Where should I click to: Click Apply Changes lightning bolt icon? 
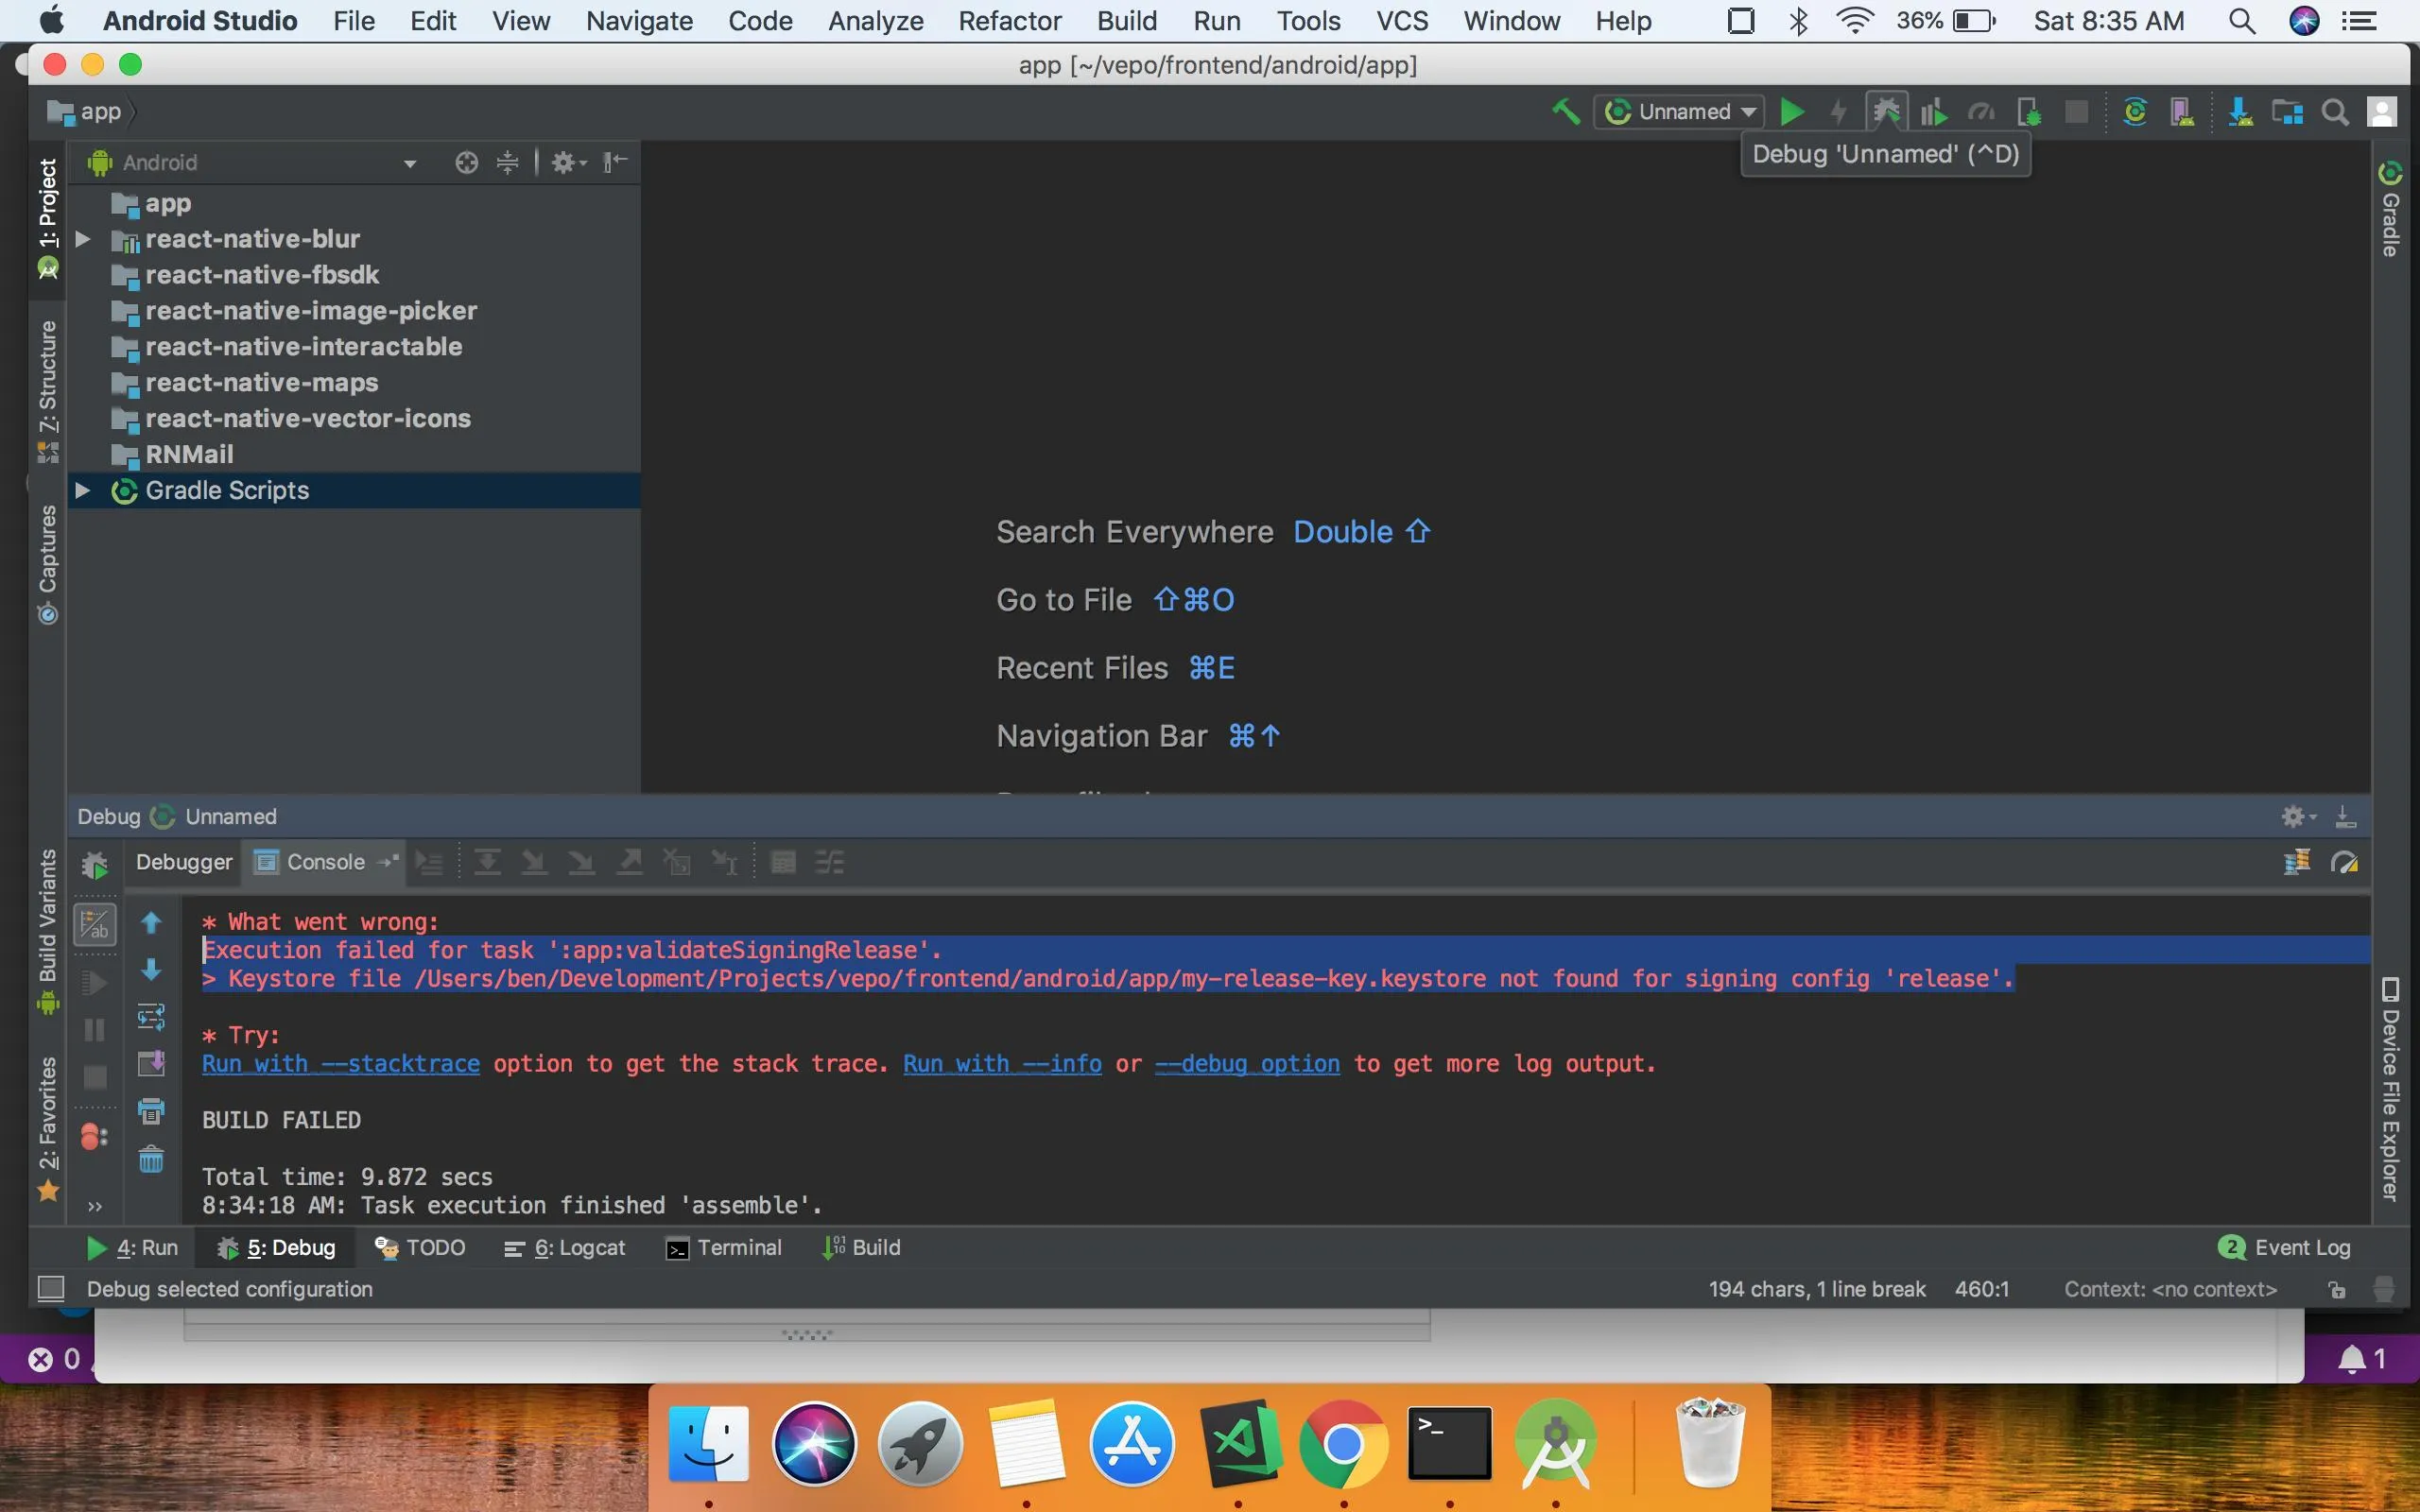tap(1838, 112)
